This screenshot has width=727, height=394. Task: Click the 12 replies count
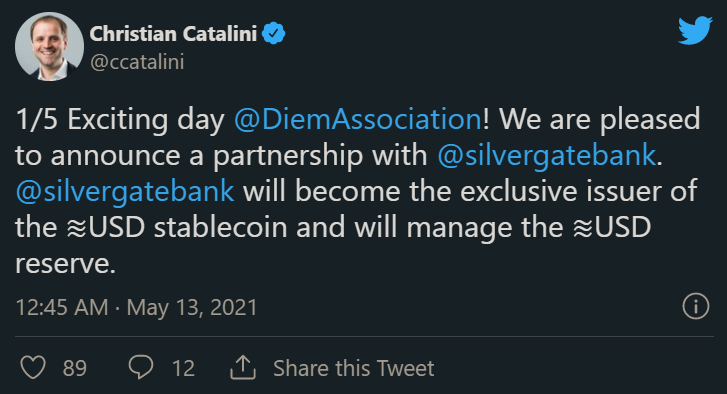tap(183, 369)
